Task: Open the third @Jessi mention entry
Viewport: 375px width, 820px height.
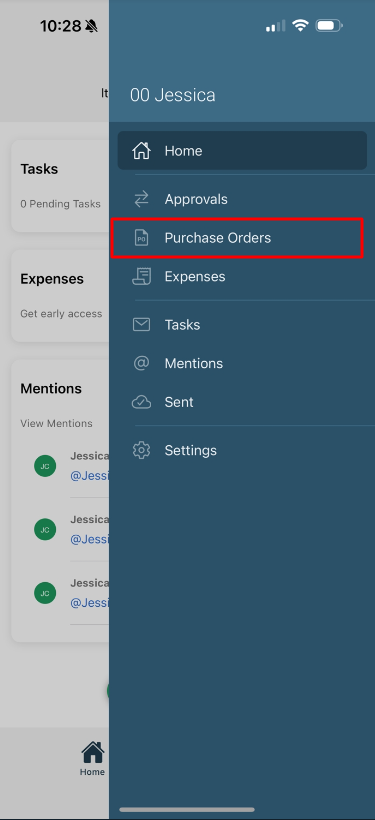Action: pyautogui.click(x=89, y=602)
